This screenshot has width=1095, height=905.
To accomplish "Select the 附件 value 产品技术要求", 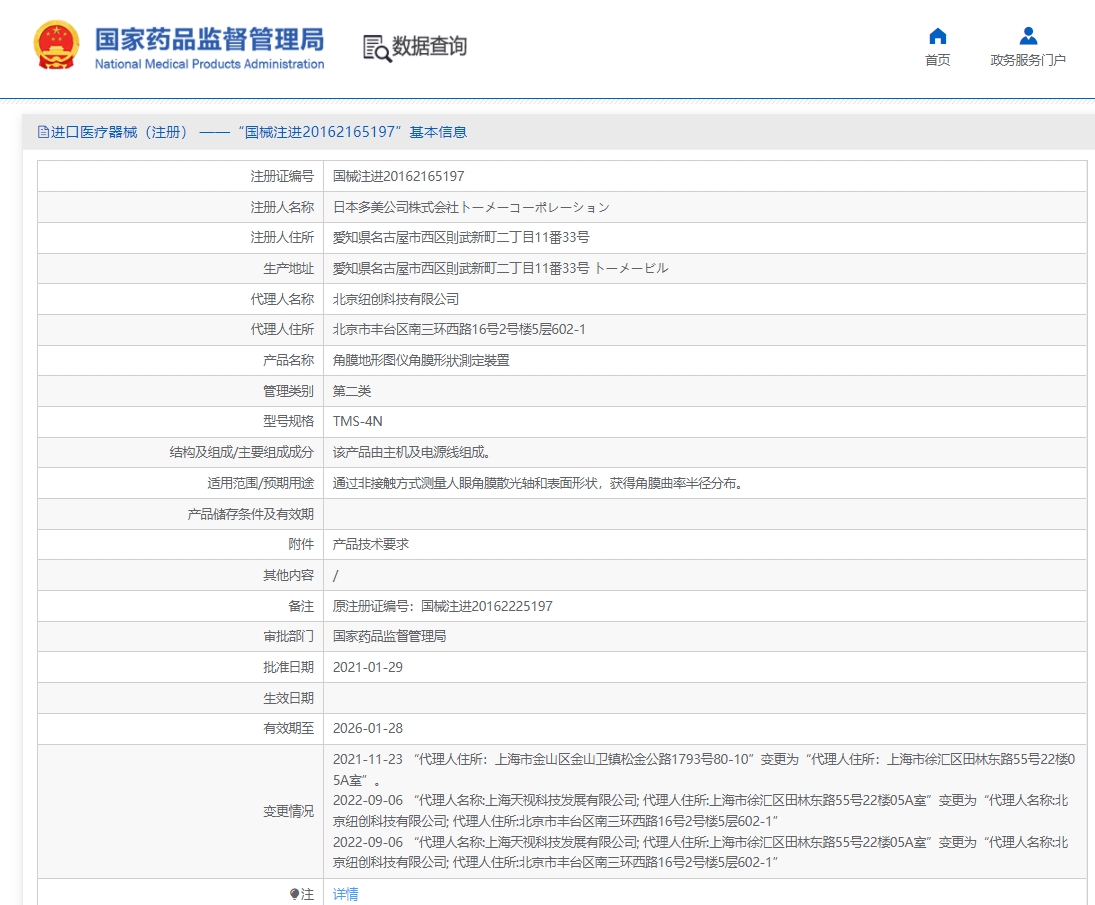I will pyautogui.click(x=371, y=544).
